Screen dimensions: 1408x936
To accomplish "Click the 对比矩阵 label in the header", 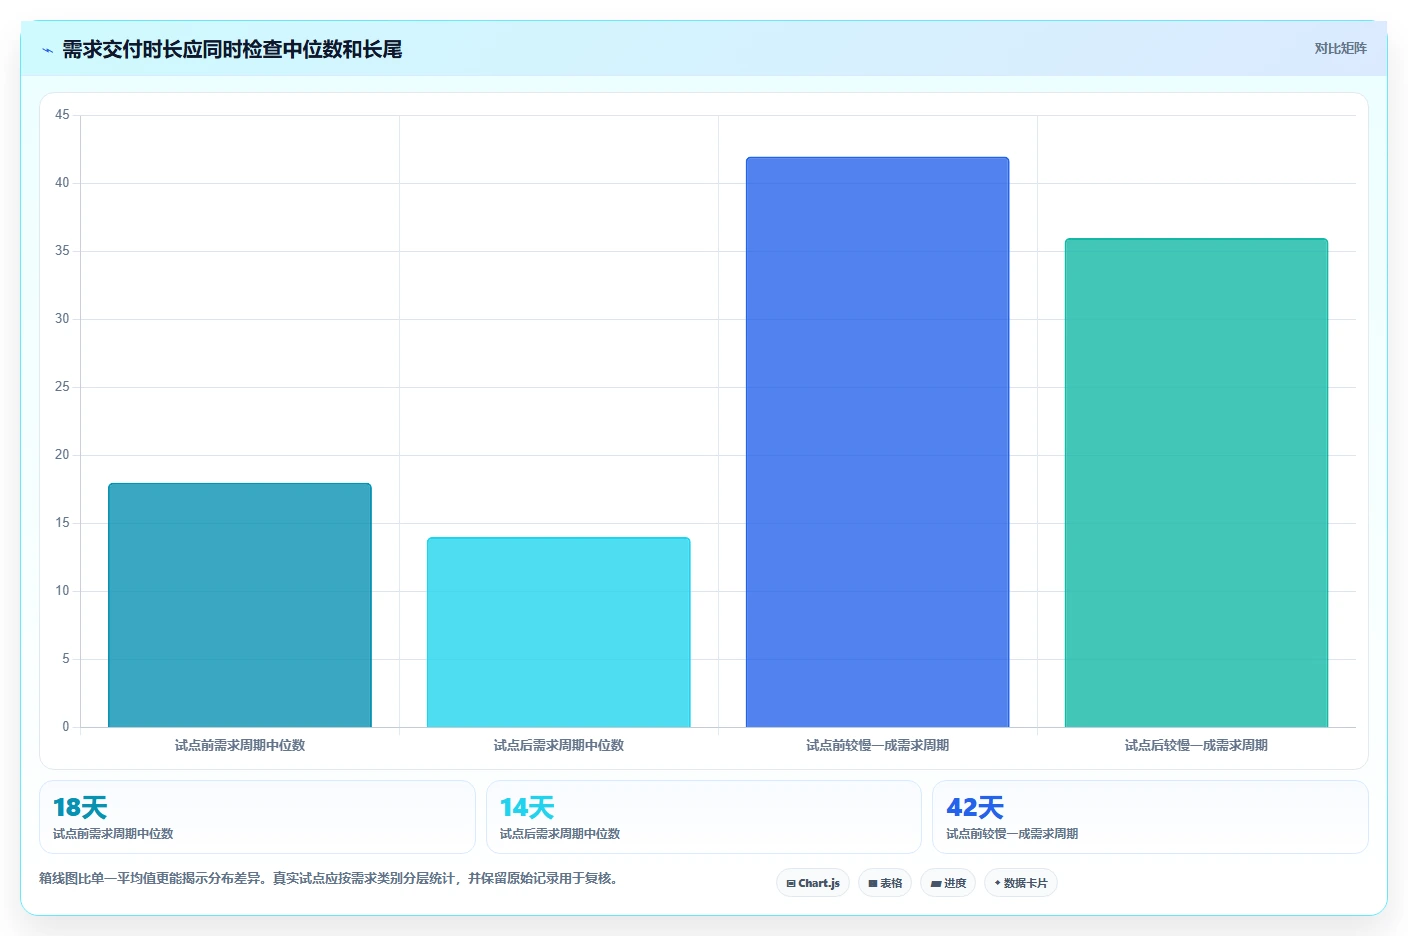I will [1340, 48].
